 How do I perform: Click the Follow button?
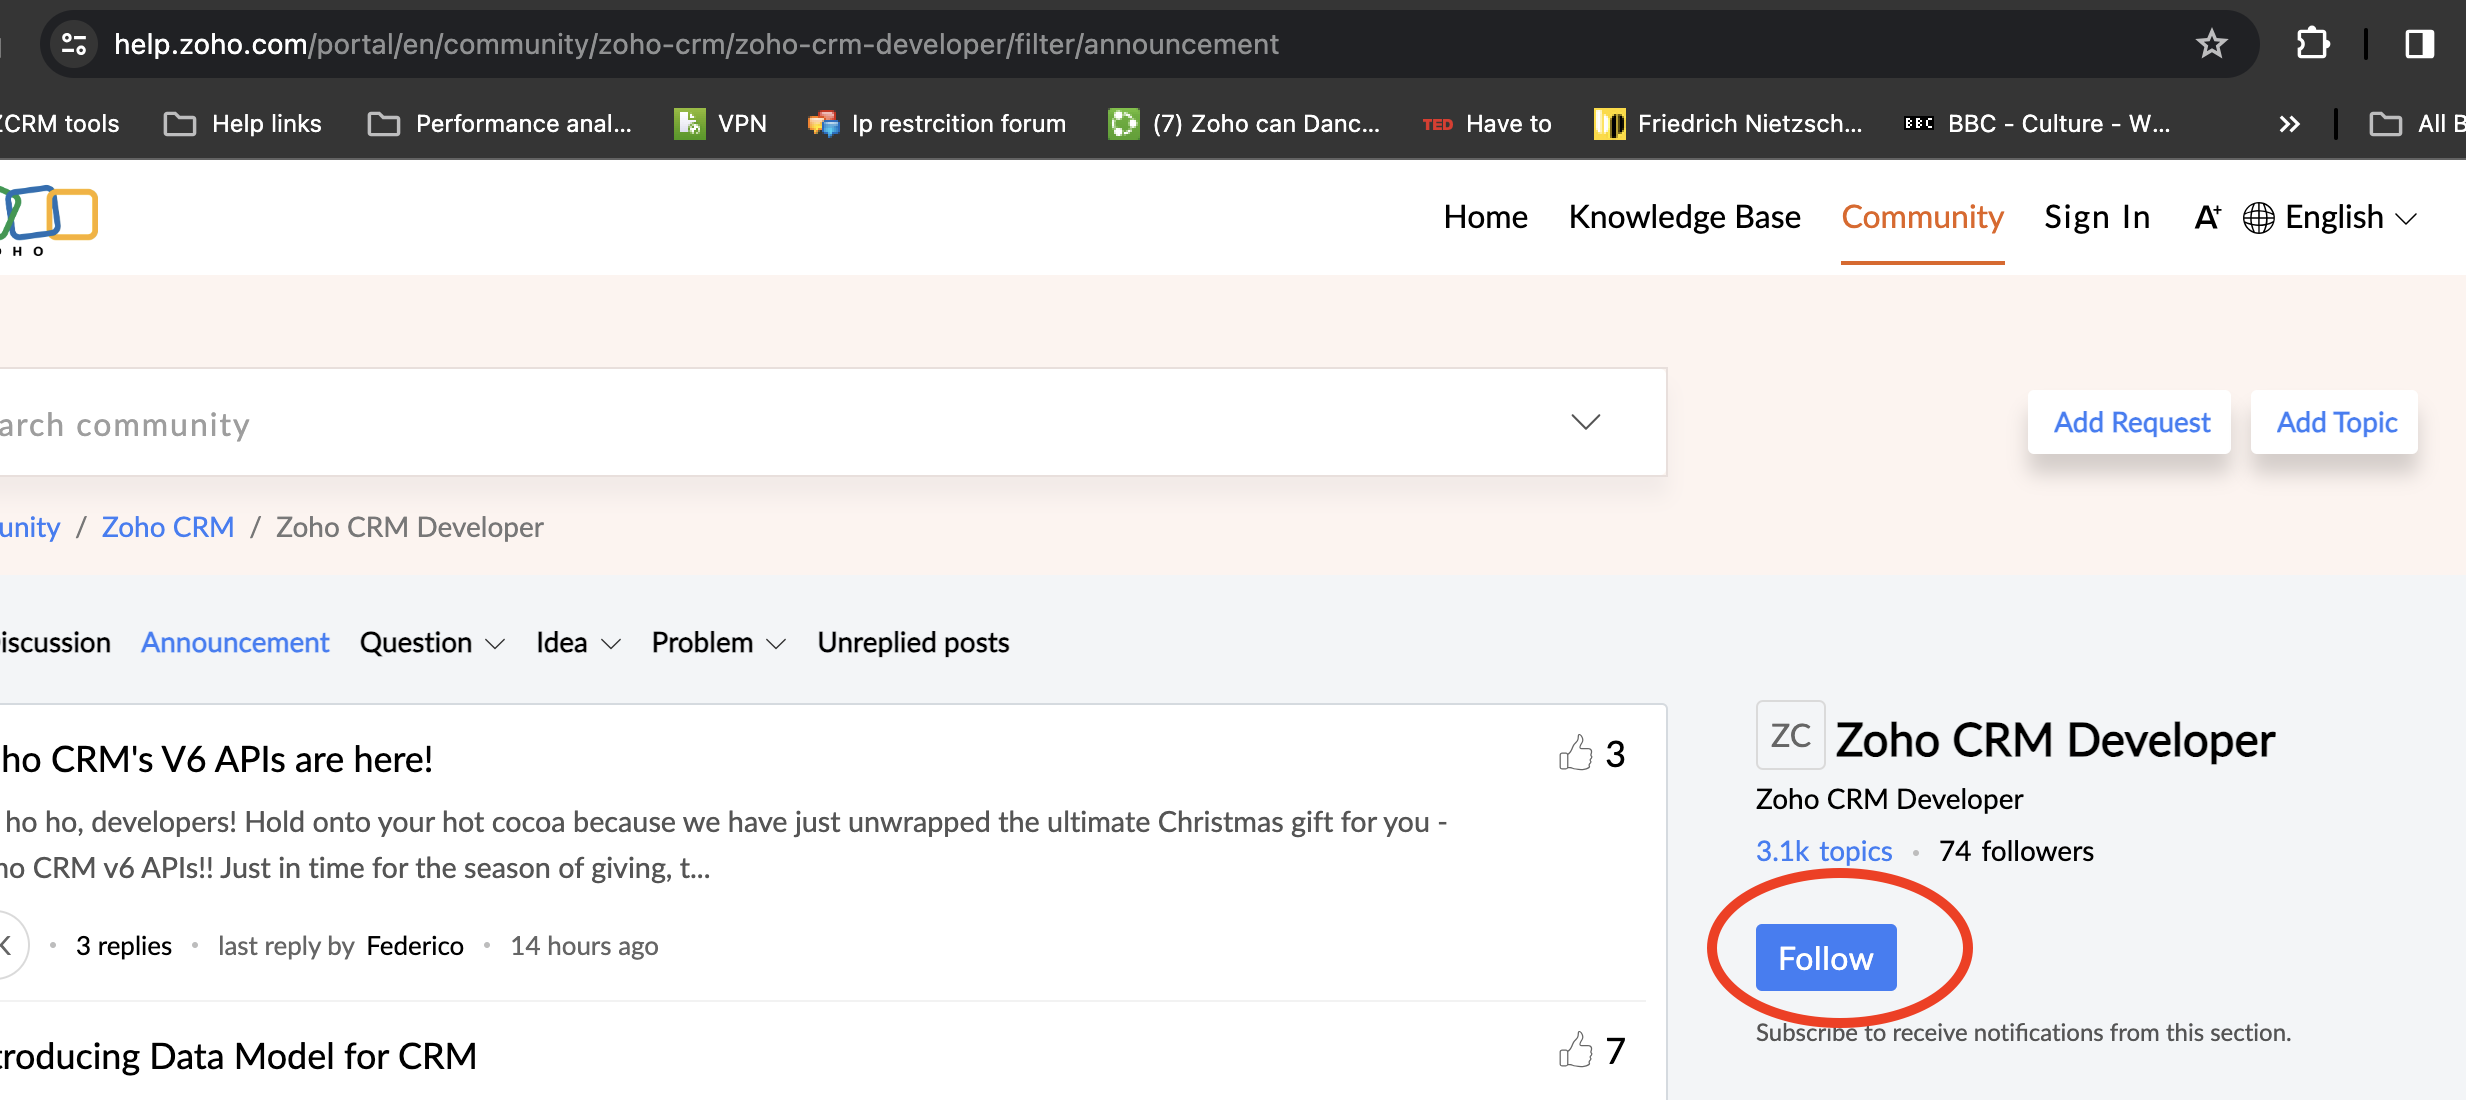point(1825,957)
